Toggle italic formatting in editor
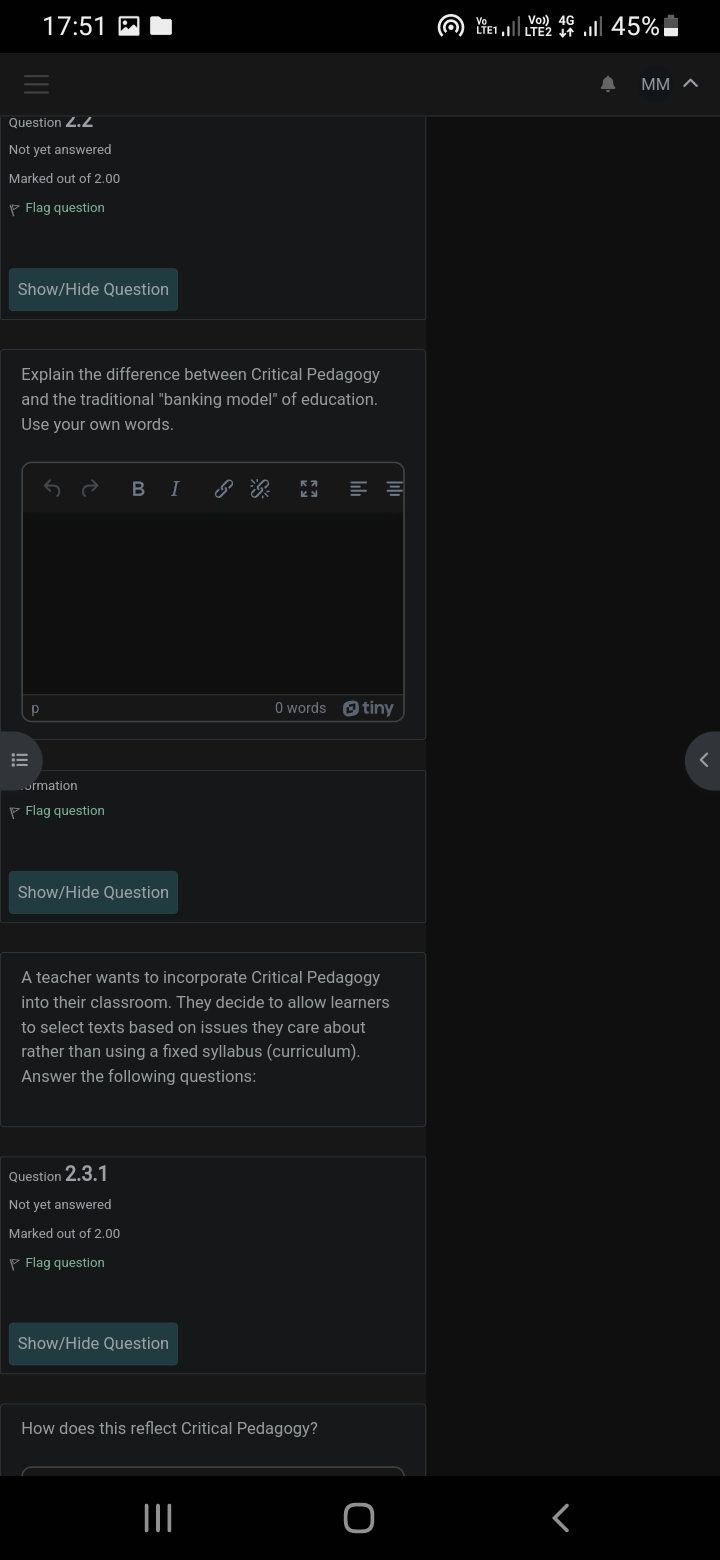Screen dimensions: 720x1560 click(x=175, y=488)
